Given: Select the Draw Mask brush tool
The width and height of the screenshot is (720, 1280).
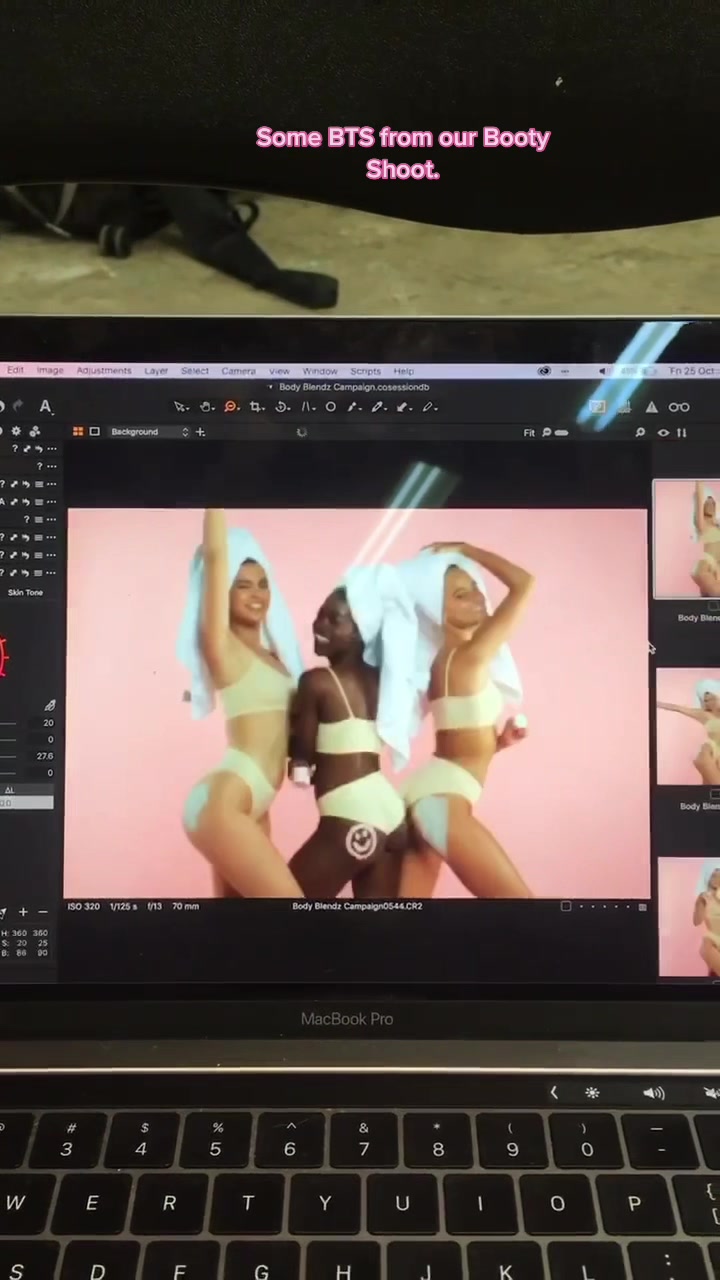Looking at the screenshot, I should click(379, 407).
